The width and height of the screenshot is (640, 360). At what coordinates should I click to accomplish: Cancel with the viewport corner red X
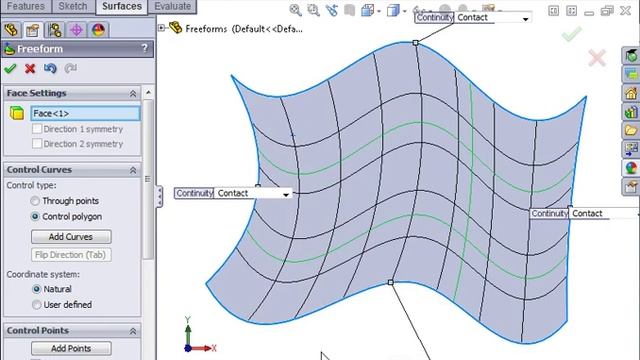point(597,58)
